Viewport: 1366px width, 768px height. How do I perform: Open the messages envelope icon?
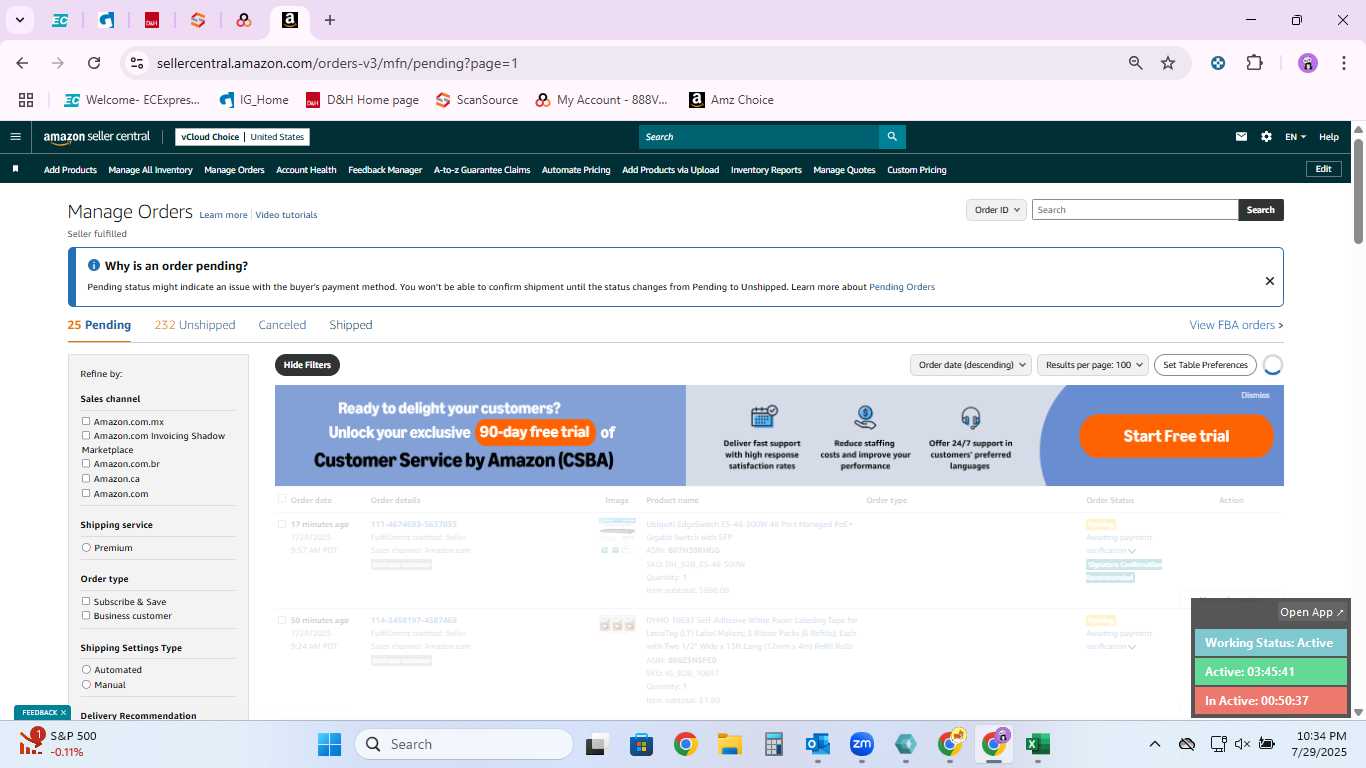[1241, 137]
